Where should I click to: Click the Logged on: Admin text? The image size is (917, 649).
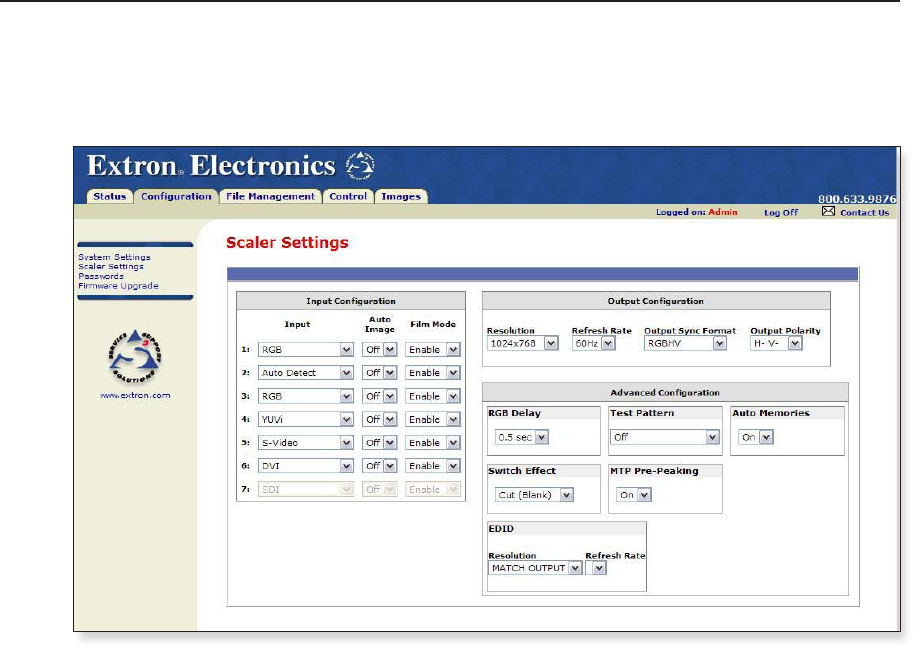(x=697, y=212)
